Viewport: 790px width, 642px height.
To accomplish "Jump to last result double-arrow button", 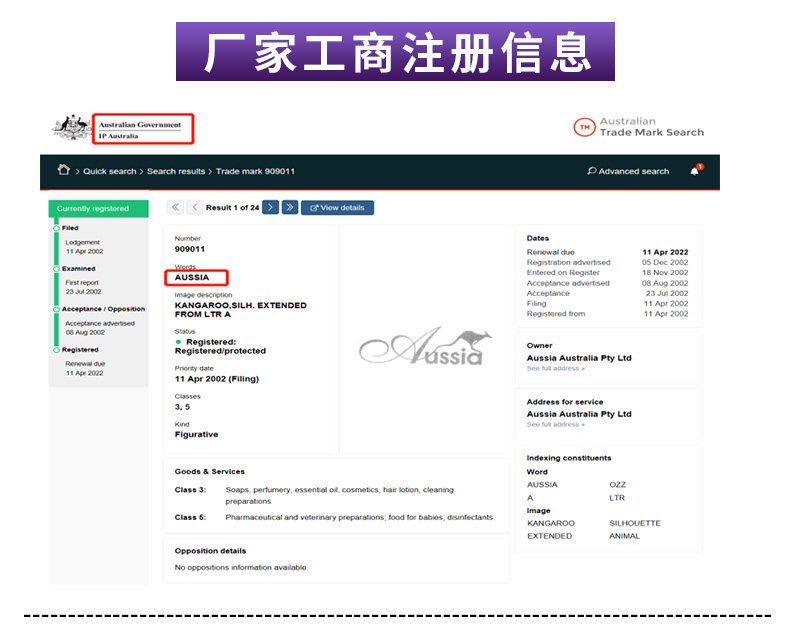I will pos(290,207).
